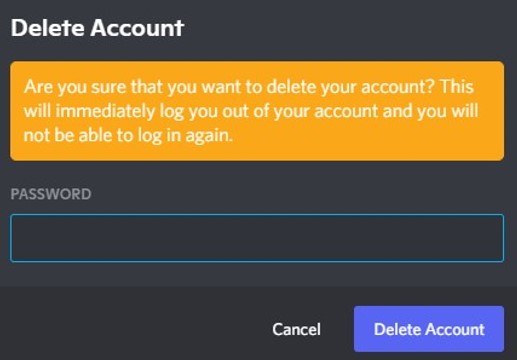Click the 'not be able to log in again' text
The image size is (517, 360).
pyautogui.click(x=128, y=136)
